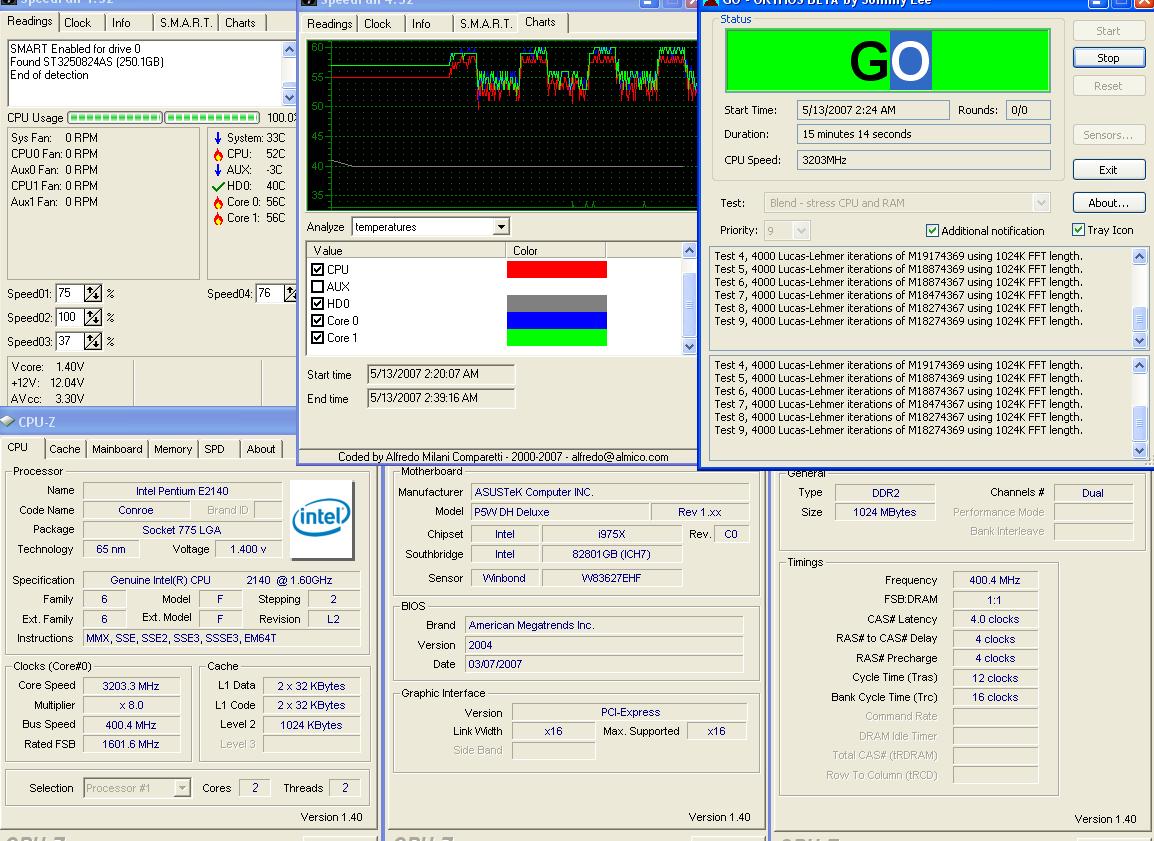The height and width of the screenshot is (841, 1154).
Task: Click the Core 1 flame icon
Action: point(218,219)
